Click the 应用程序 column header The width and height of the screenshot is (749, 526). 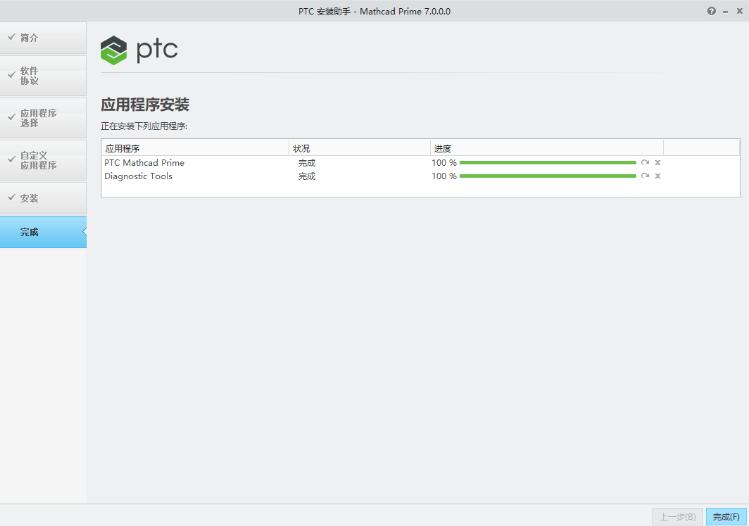[x=195, y=148]
